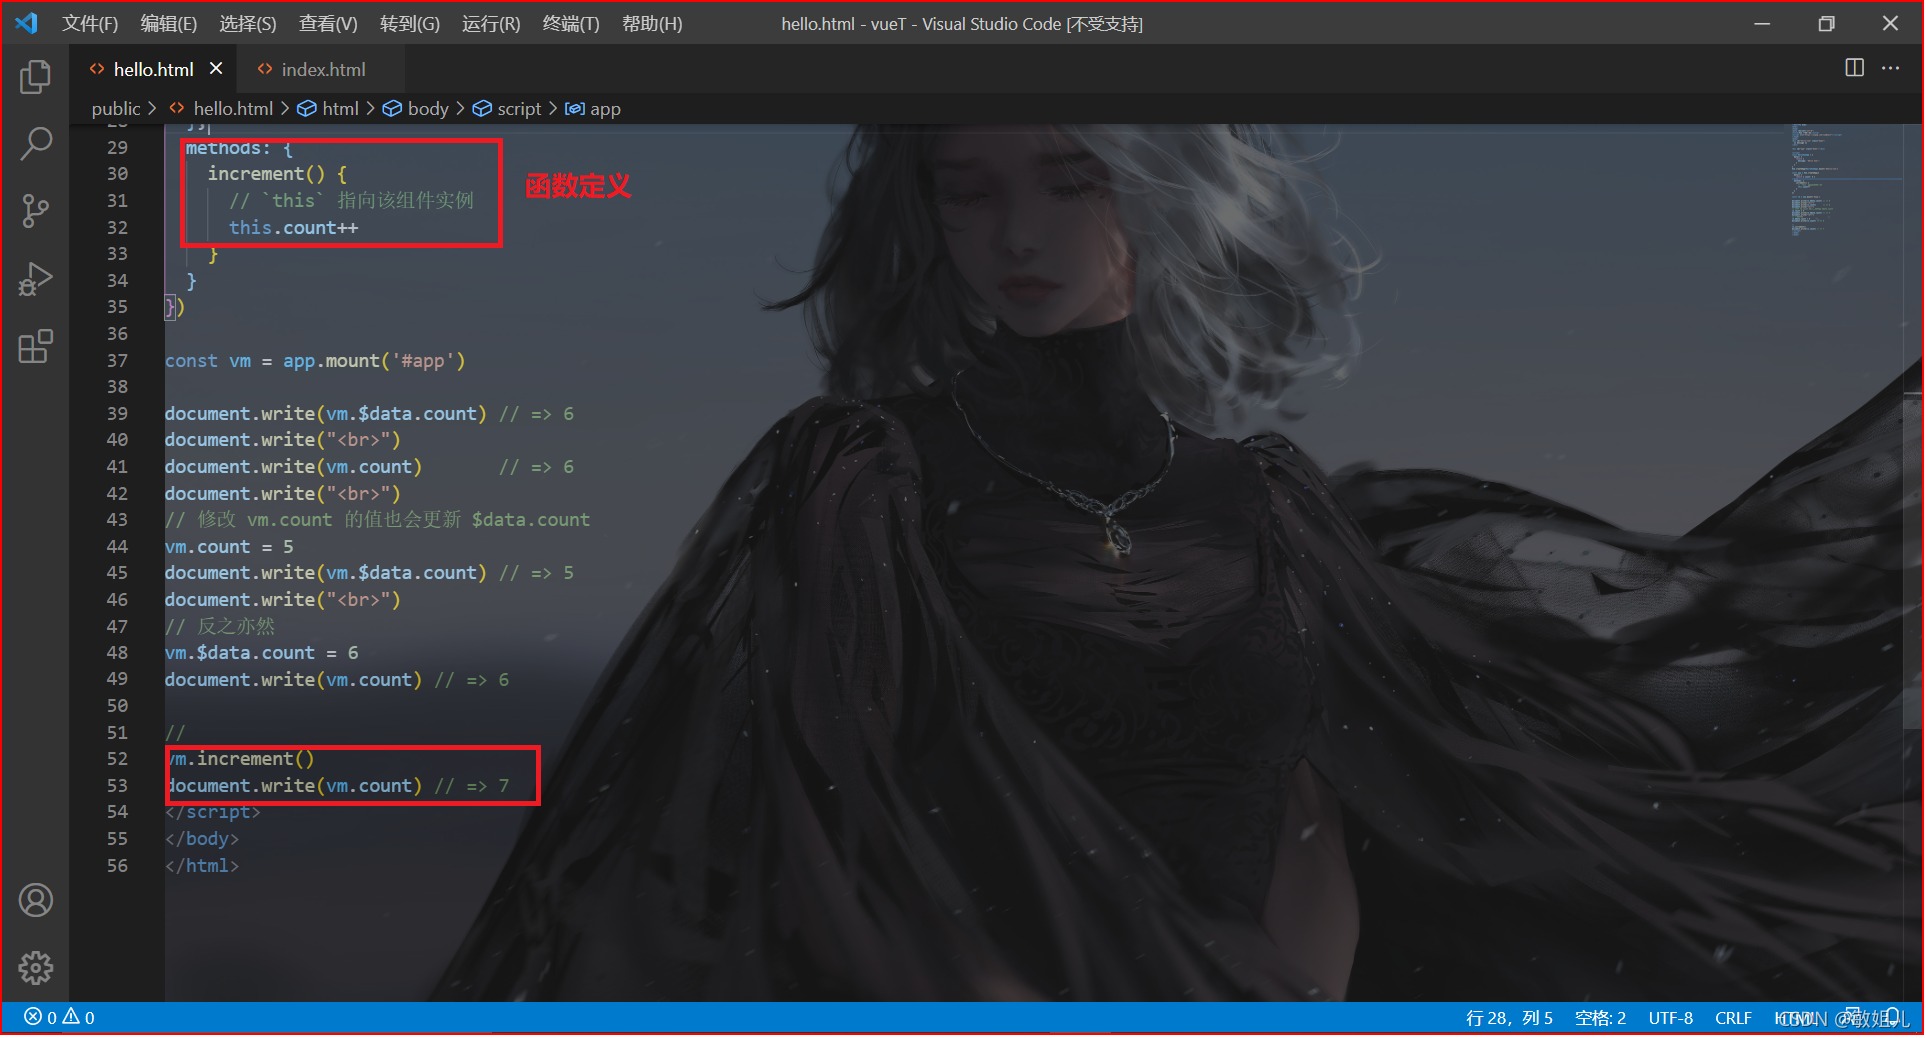This screenshot has width=1926, height=1038.
Task: Click the </html> closing tag line
Action: pyautogui.click(x=202, y=865)
